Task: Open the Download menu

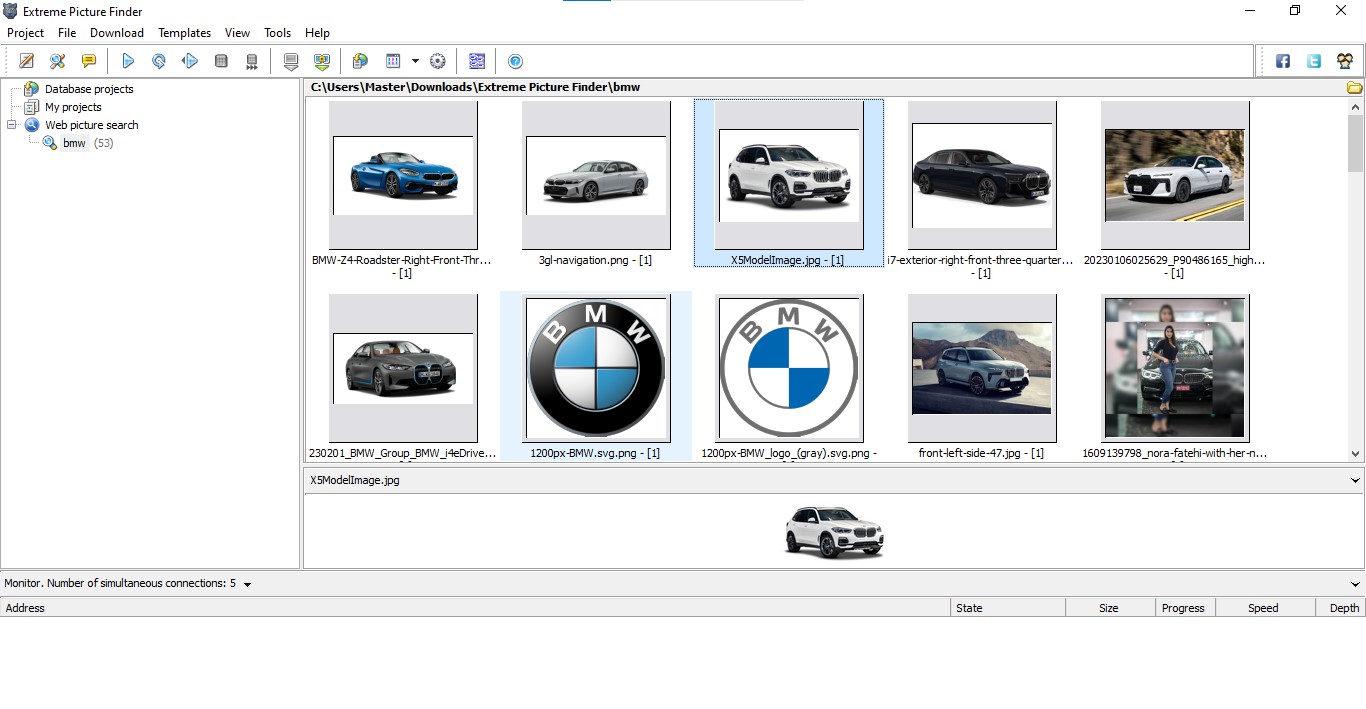Action: 117,33
